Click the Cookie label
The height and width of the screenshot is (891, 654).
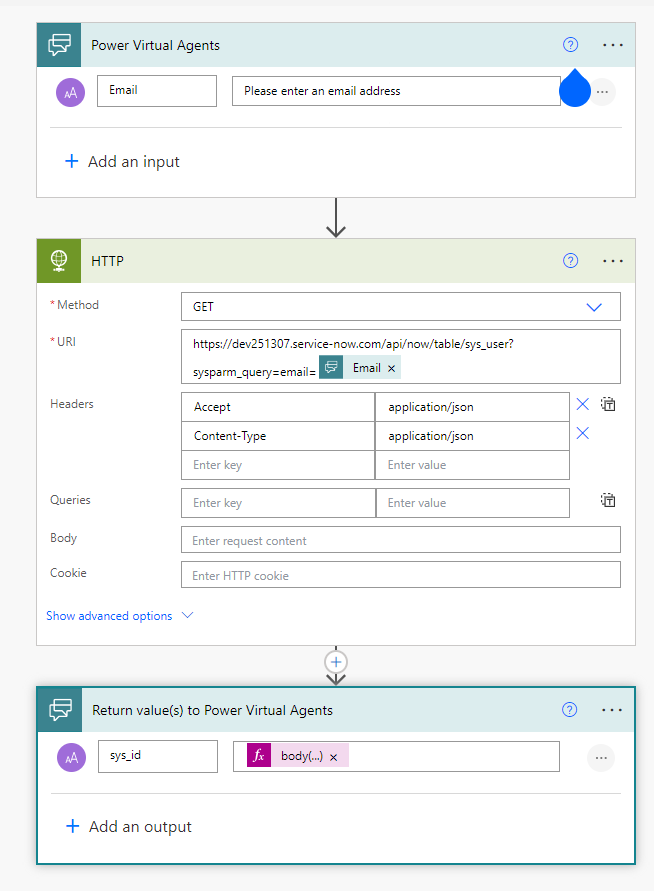[x=68, y=573]
